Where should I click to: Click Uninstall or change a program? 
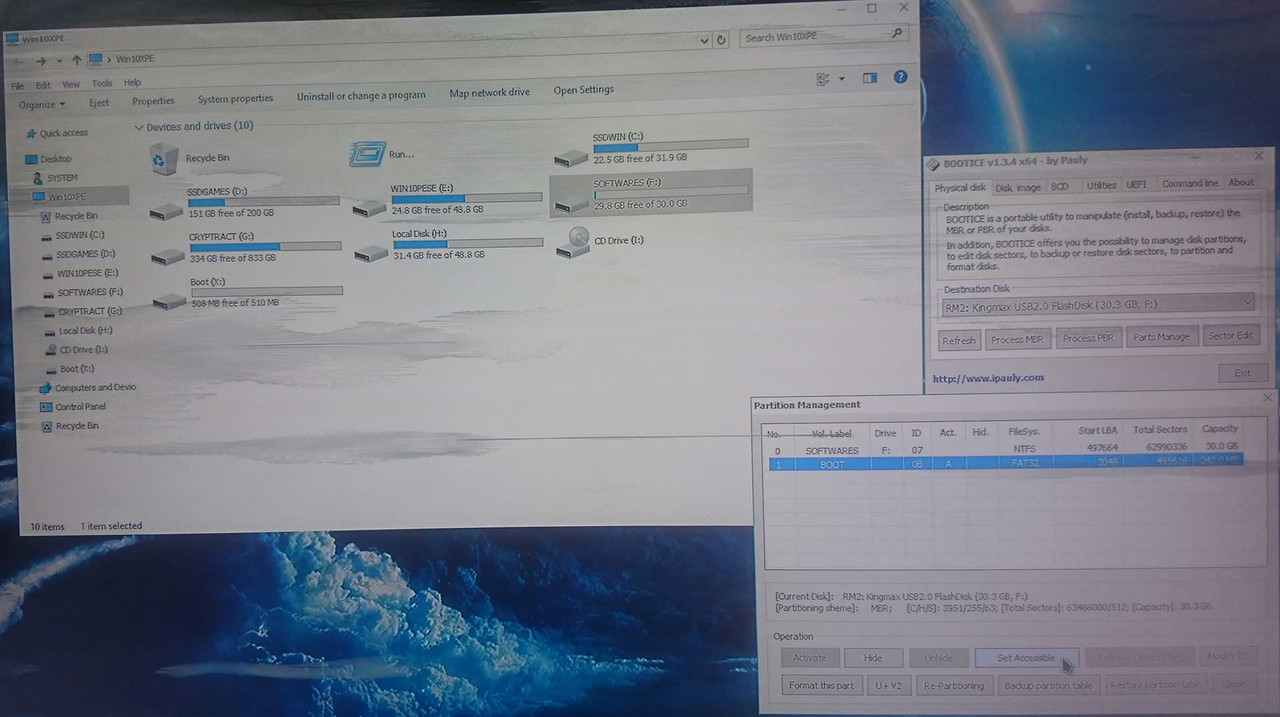coord(361,96)
